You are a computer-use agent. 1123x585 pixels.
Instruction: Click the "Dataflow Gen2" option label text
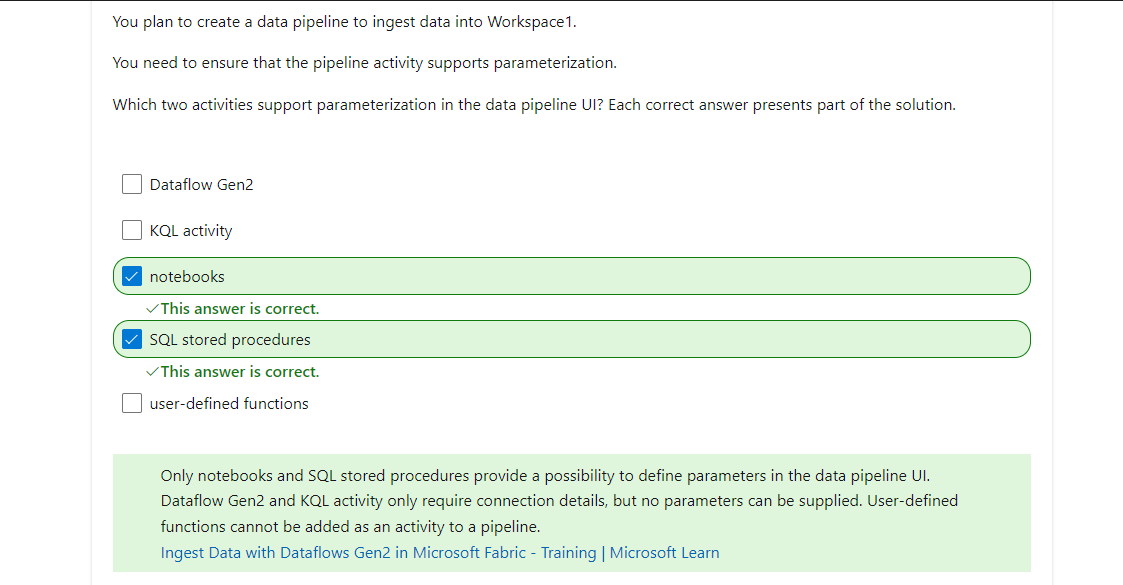tap(201, 185)
